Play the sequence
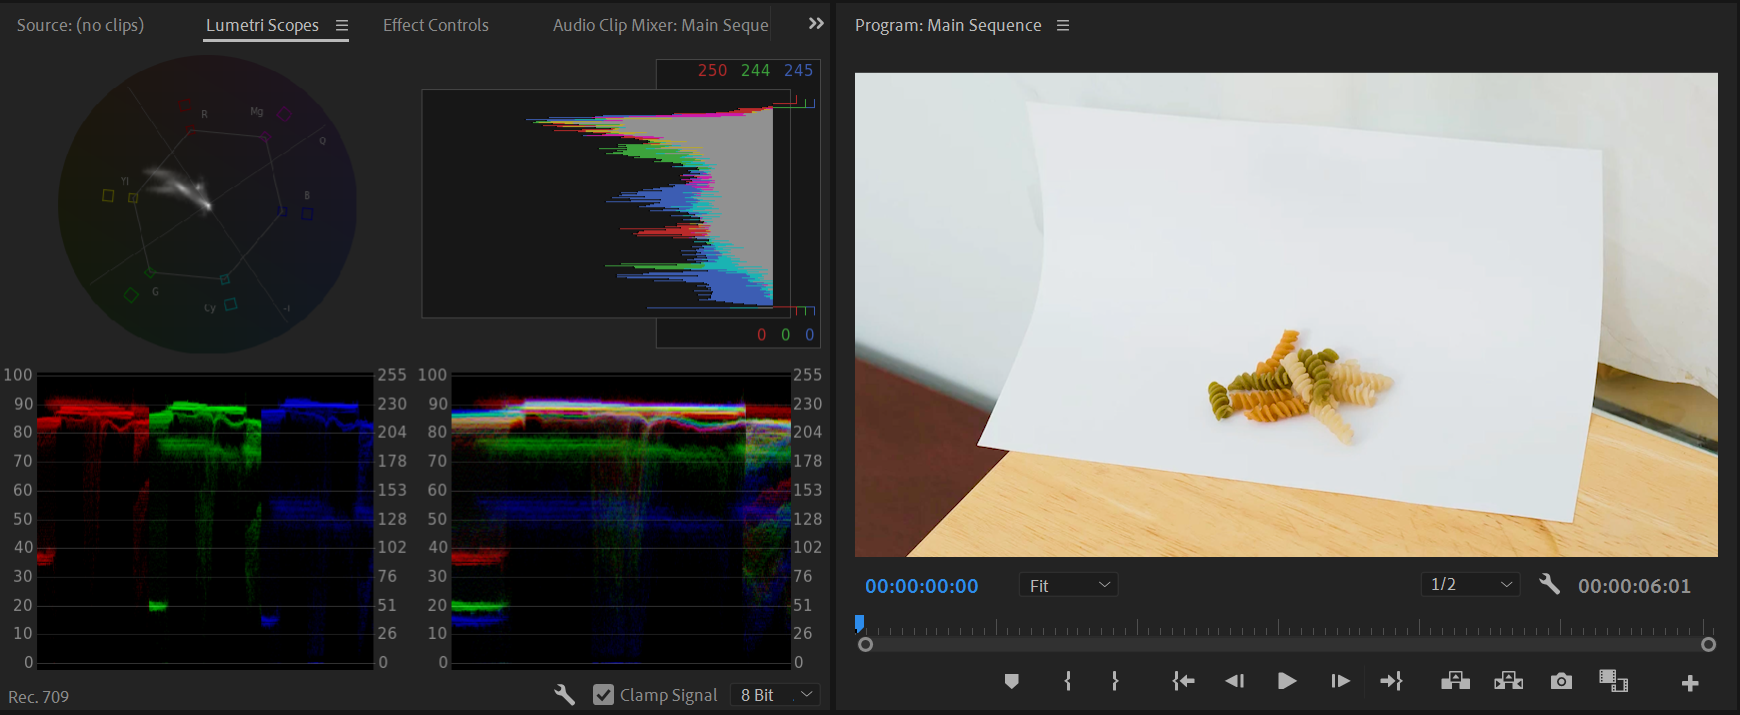The image size is (1740, 715). click(1287, 681)
